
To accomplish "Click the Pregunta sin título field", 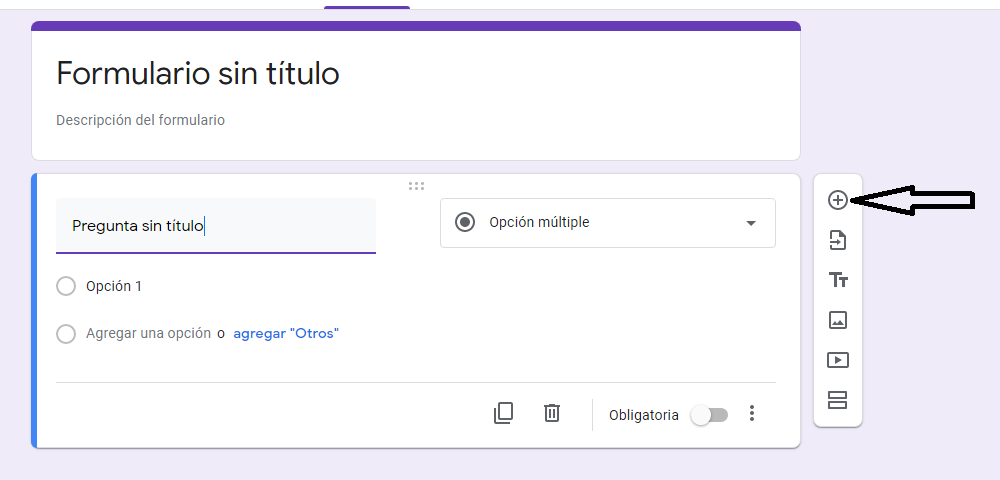I will (216, 226).
